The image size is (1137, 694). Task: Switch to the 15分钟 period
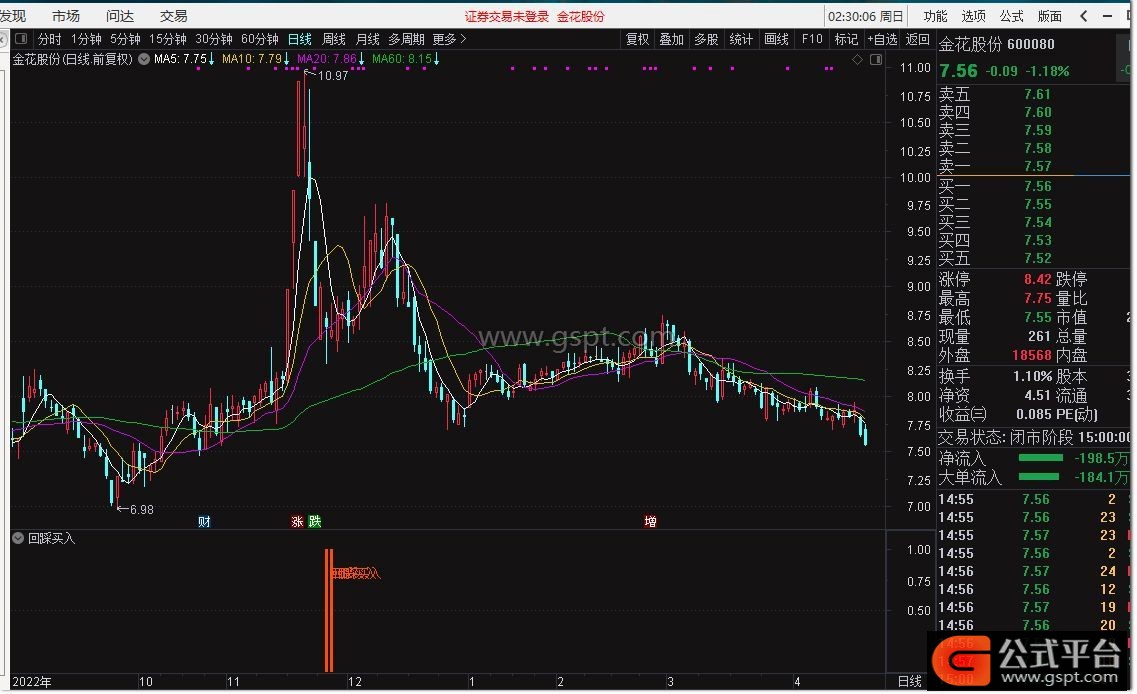[168, 39]
